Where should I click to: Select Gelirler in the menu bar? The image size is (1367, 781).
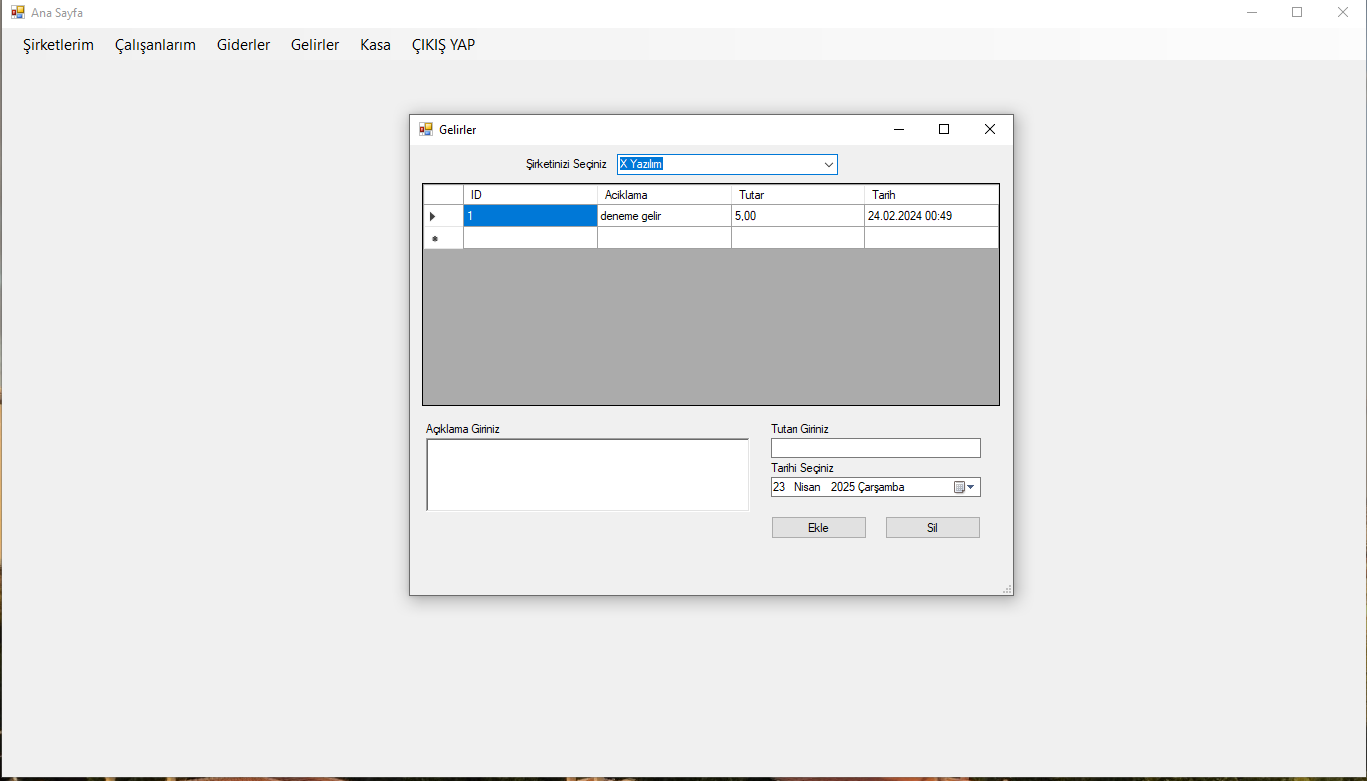(x=315, y=45)
